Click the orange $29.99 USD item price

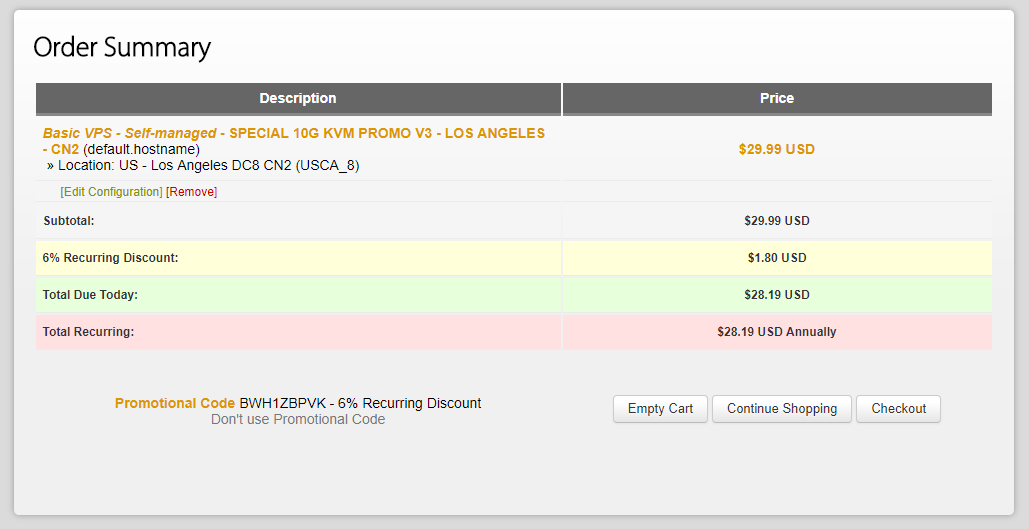tap(777, 149)
